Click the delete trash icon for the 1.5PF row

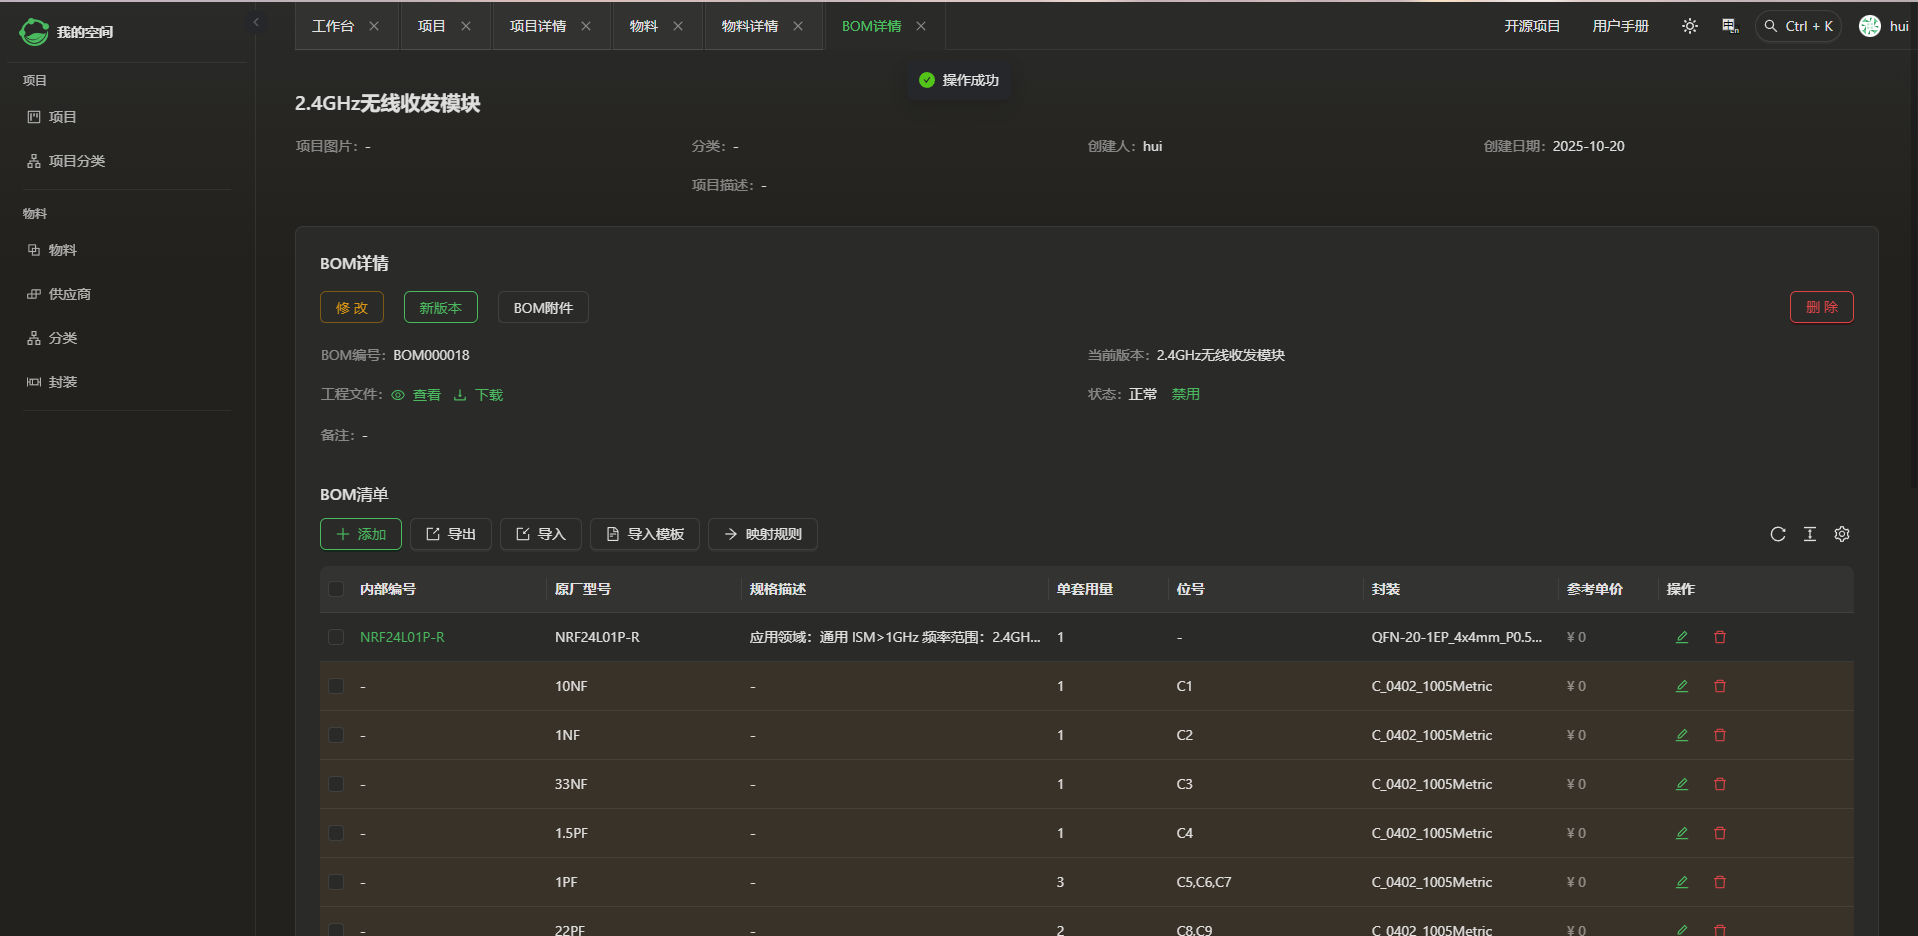point(1719,833)
